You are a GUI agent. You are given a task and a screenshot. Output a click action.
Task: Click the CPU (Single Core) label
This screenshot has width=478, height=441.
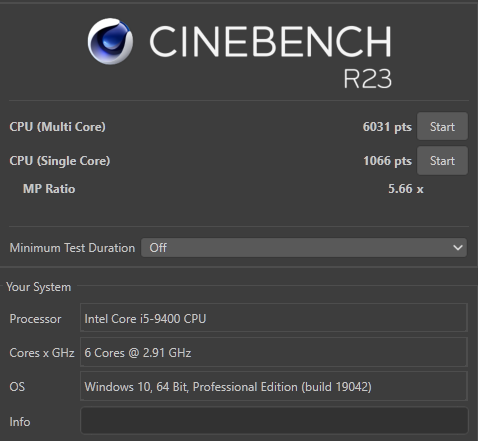60,161
